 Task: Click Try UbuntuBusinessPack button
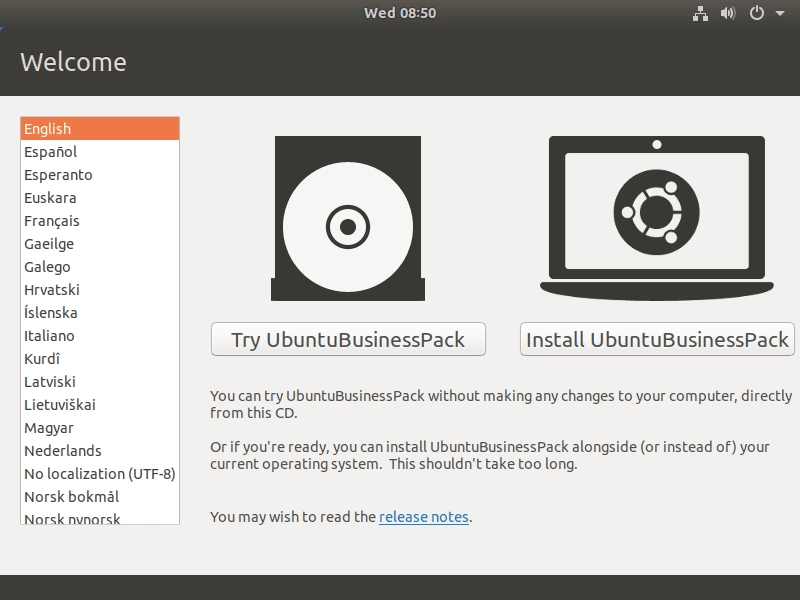click(x=348, y=339)
